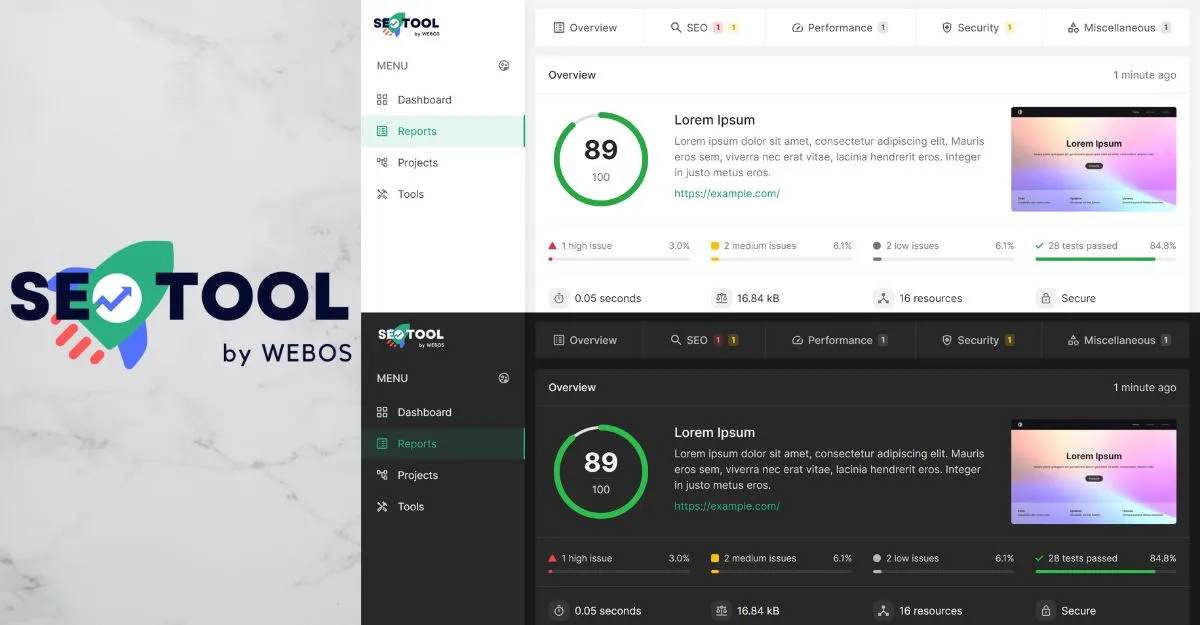Click the light sidebar Reports list icon
Viewport: 1200px width, 625px height.
tap(382, 131)
